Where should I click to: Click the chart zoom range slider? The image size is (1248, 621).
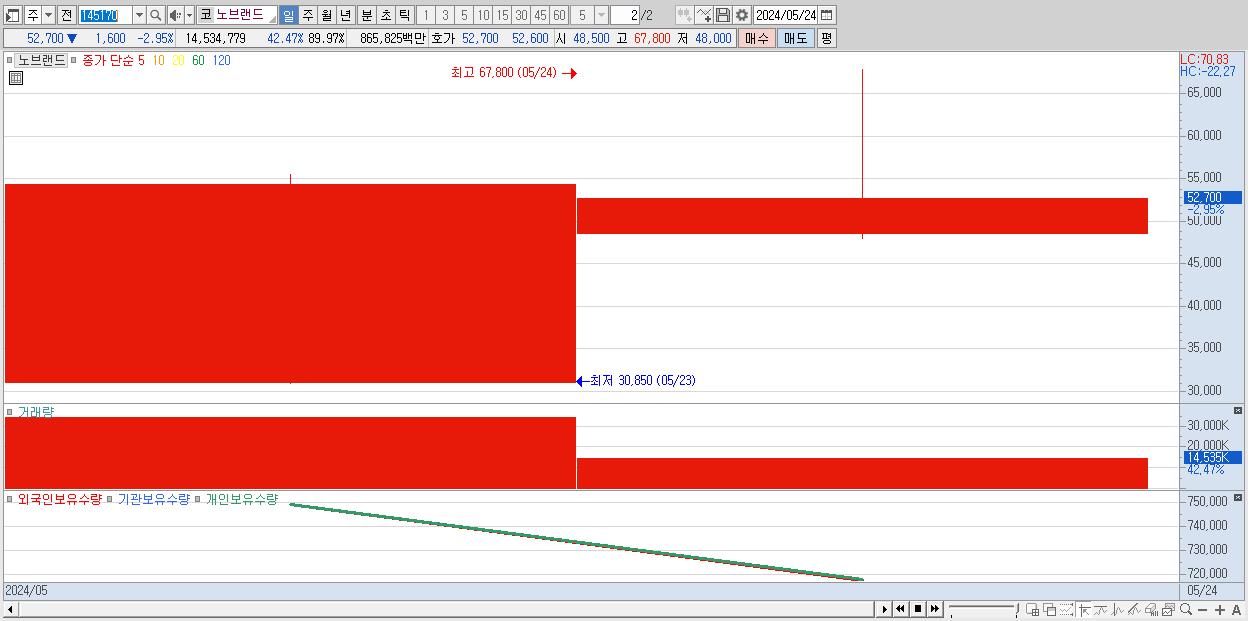pos(983,609)
